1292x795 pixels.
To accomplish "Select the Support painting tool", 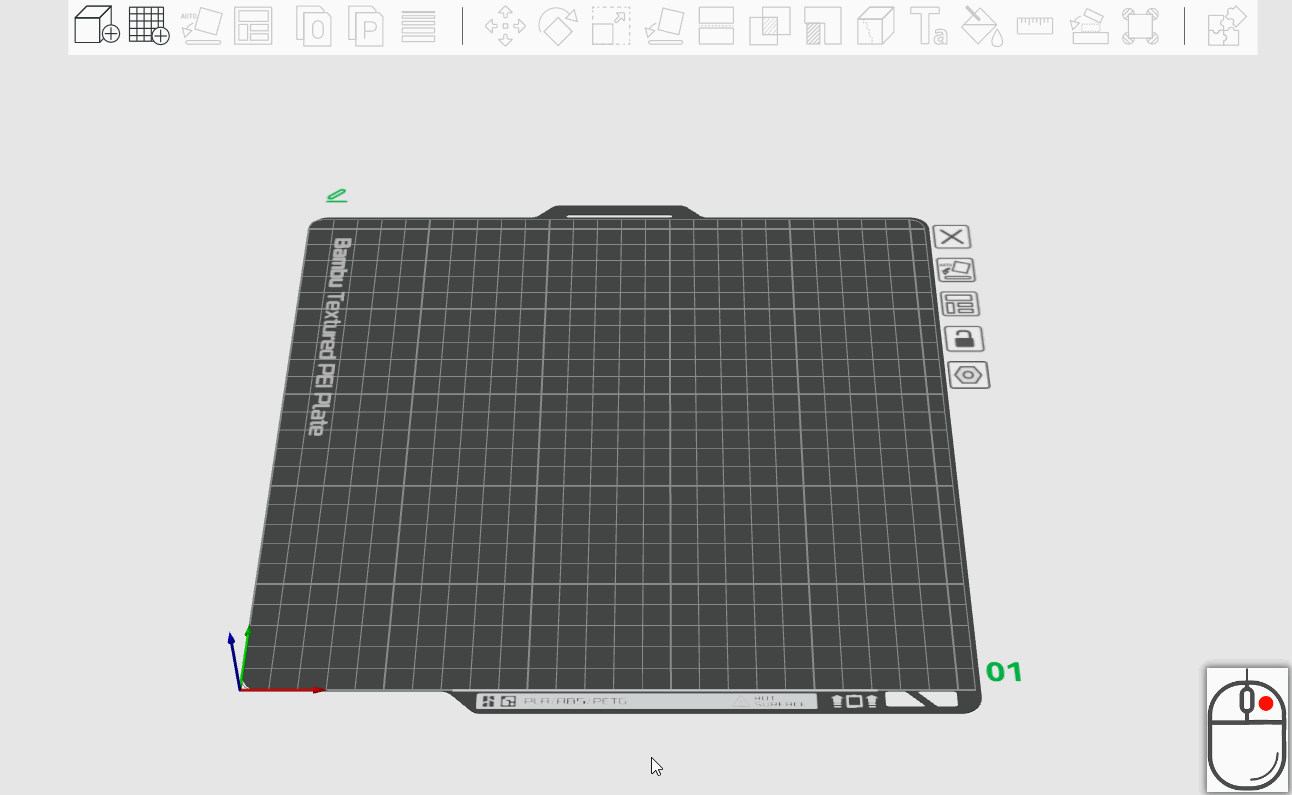I will 822,26.
